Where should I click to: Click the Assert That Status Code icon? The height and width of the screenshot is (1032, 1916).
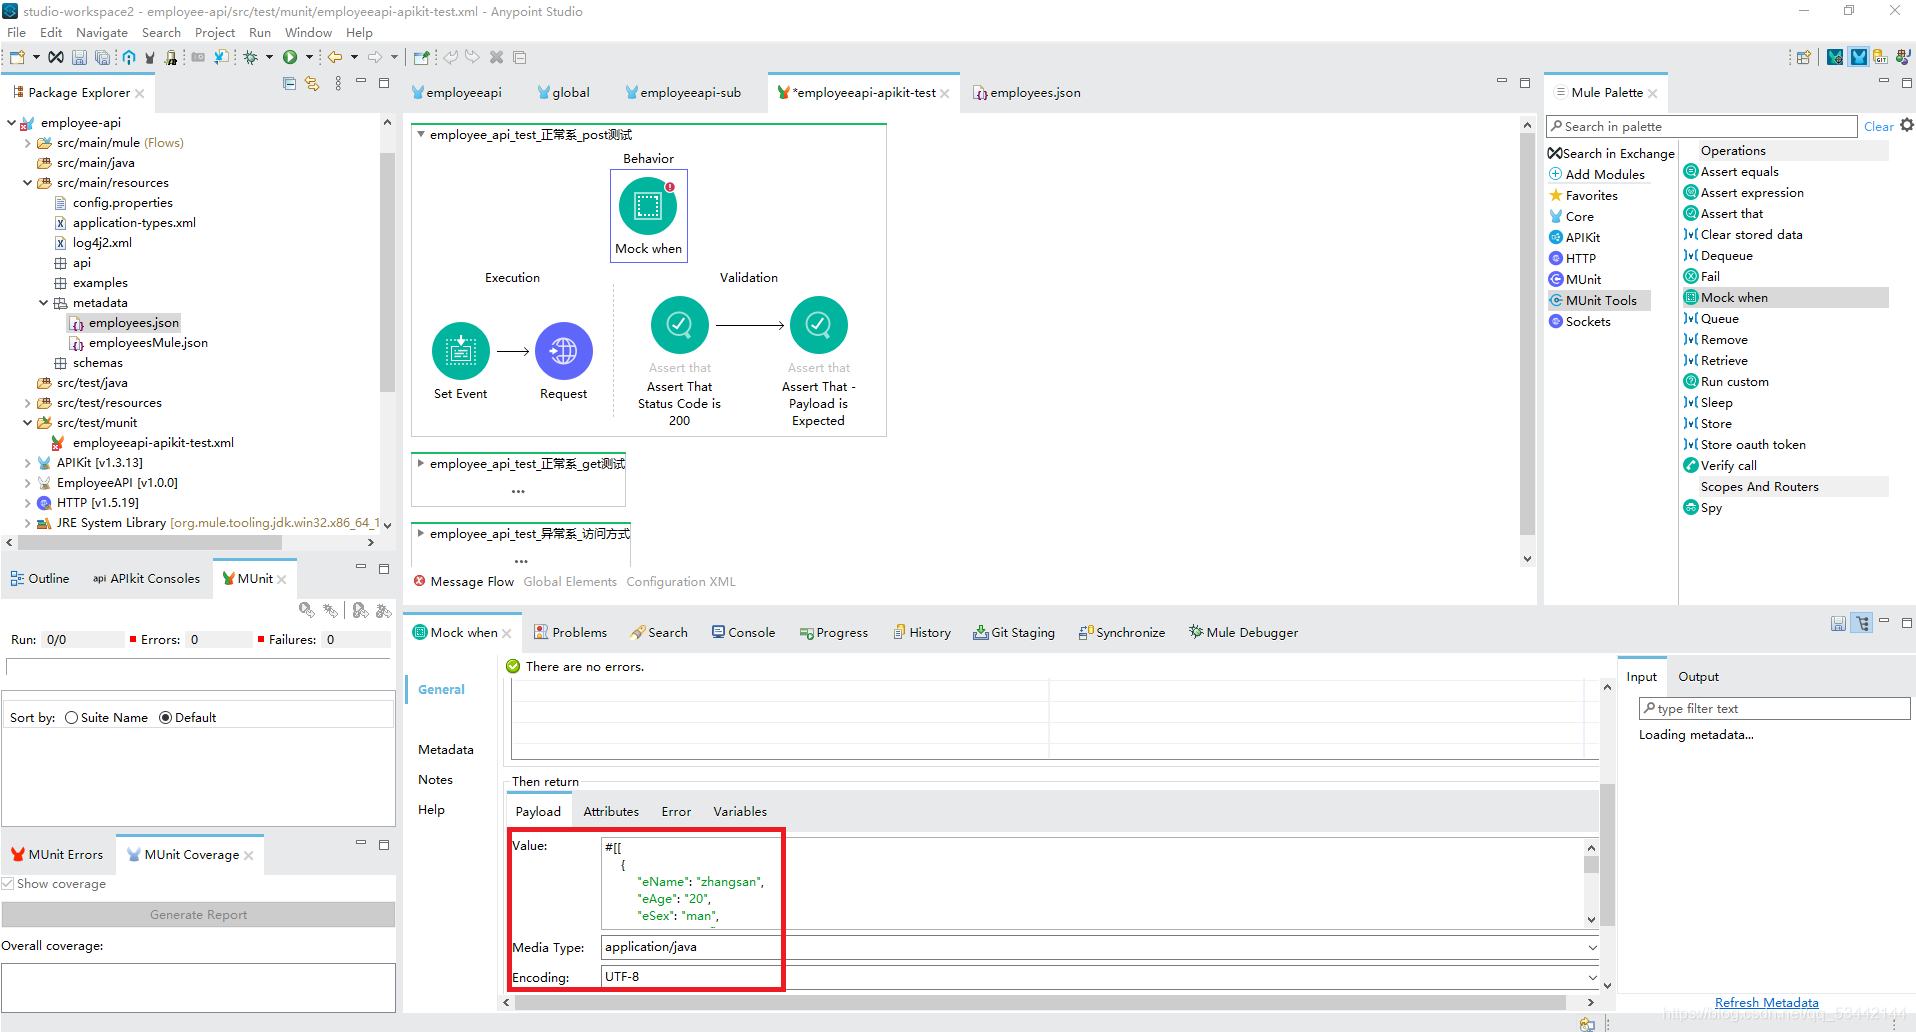click(680, 325)
